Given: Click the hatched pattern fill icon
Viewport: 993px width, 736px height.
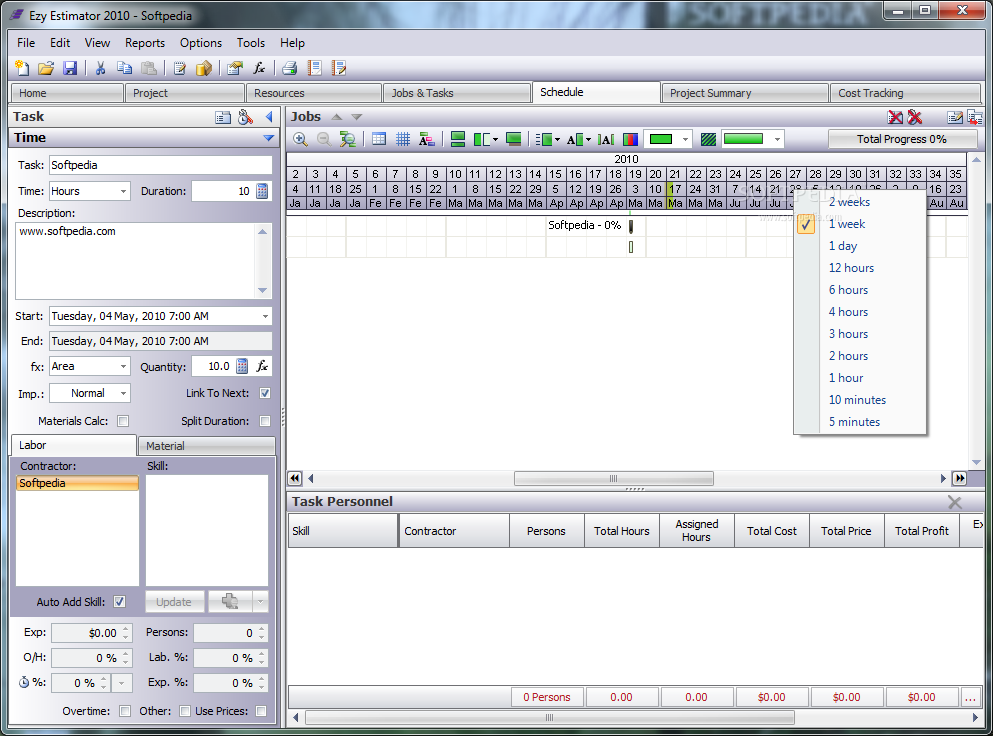Looking at the screenshot, I should tap(709, 139).
